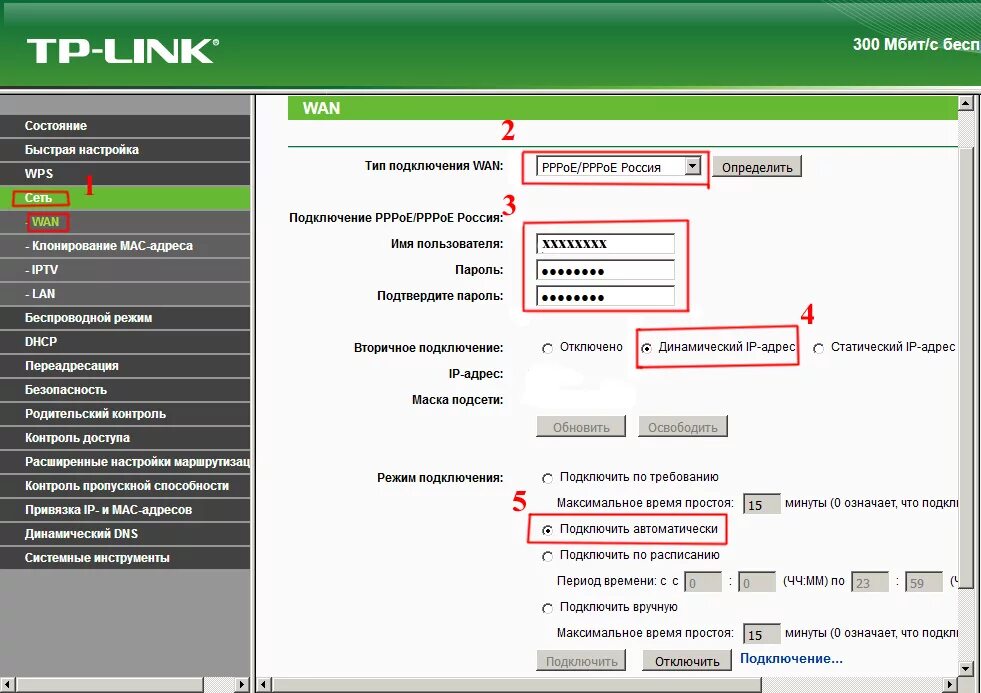
Task: Focus the Имя пользователя input field
Action: click(605, 244)
